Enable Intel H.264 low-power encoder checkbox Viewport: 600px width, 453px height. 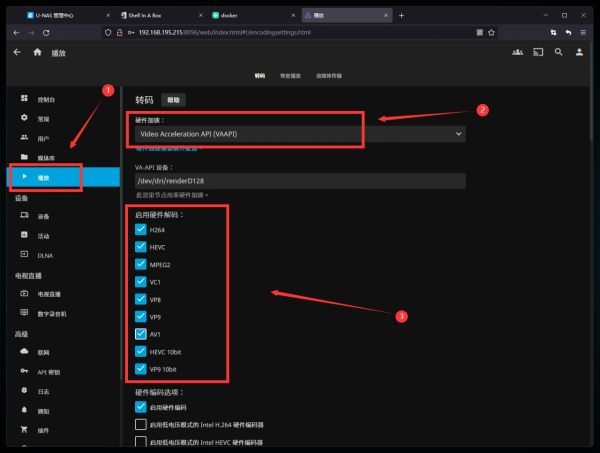(141, 425)
